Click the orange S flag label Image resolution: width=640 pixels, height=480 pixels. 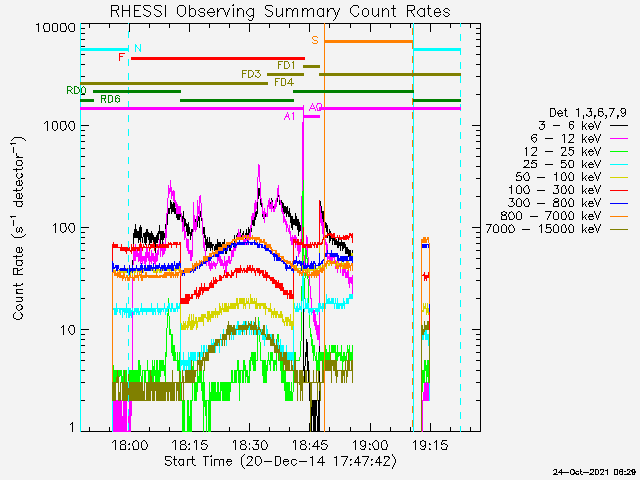click(315, 40)
